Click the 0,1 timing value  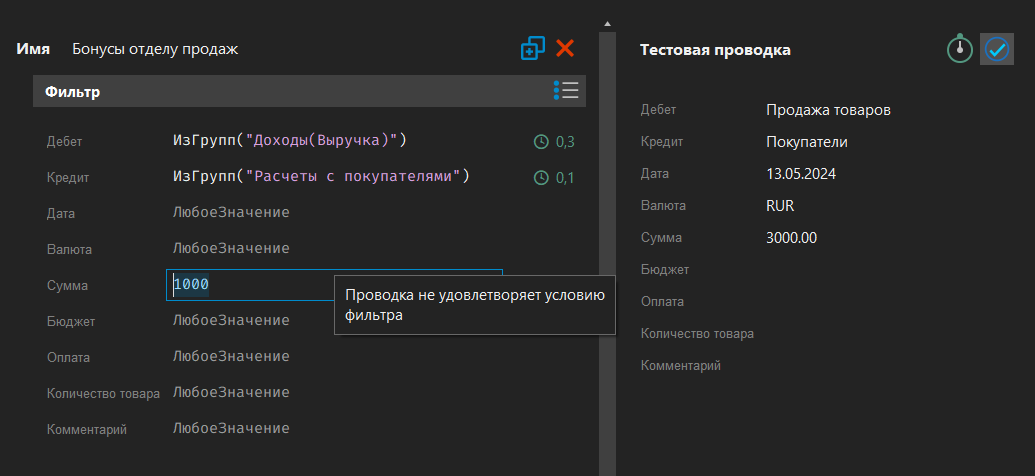(x=565, y=178)
